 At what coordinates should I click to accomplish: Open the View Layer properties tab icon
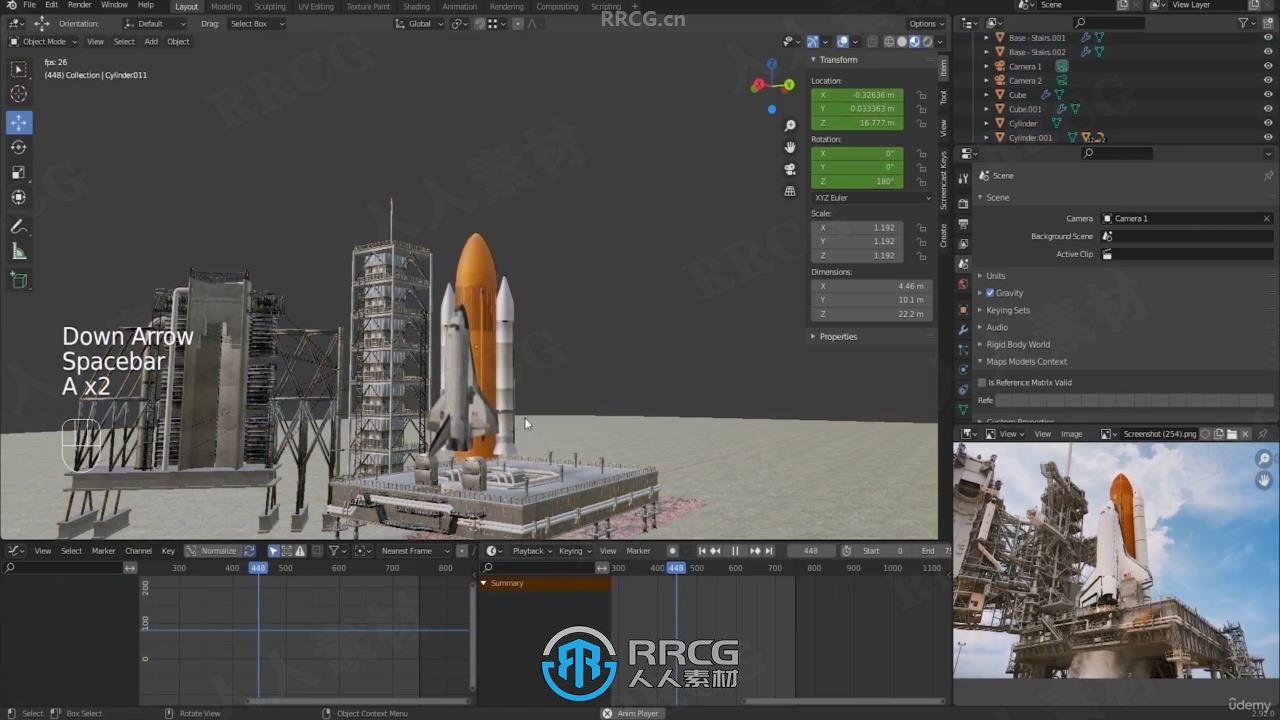tap(963, 243)
